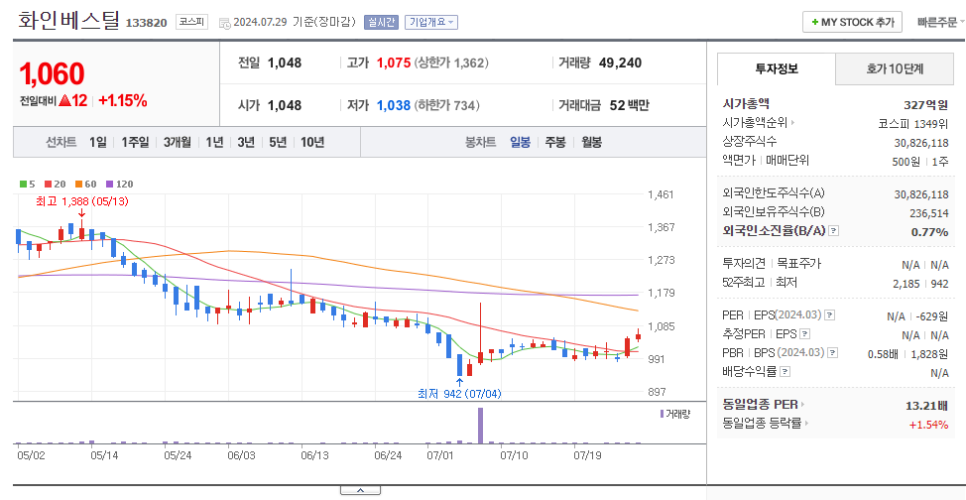966x500 pixels.
Task: Select the 일봉 candle chart
Action: pos(520,142)
